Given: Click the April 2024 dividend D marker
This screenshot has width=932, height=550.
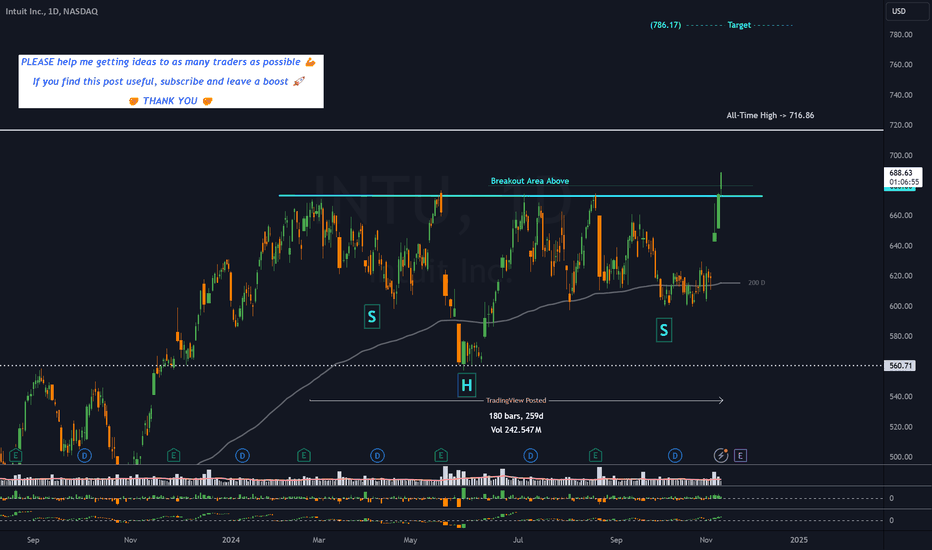Looking at the screenshot, I should pyautogui.click(x=377, y=456).
